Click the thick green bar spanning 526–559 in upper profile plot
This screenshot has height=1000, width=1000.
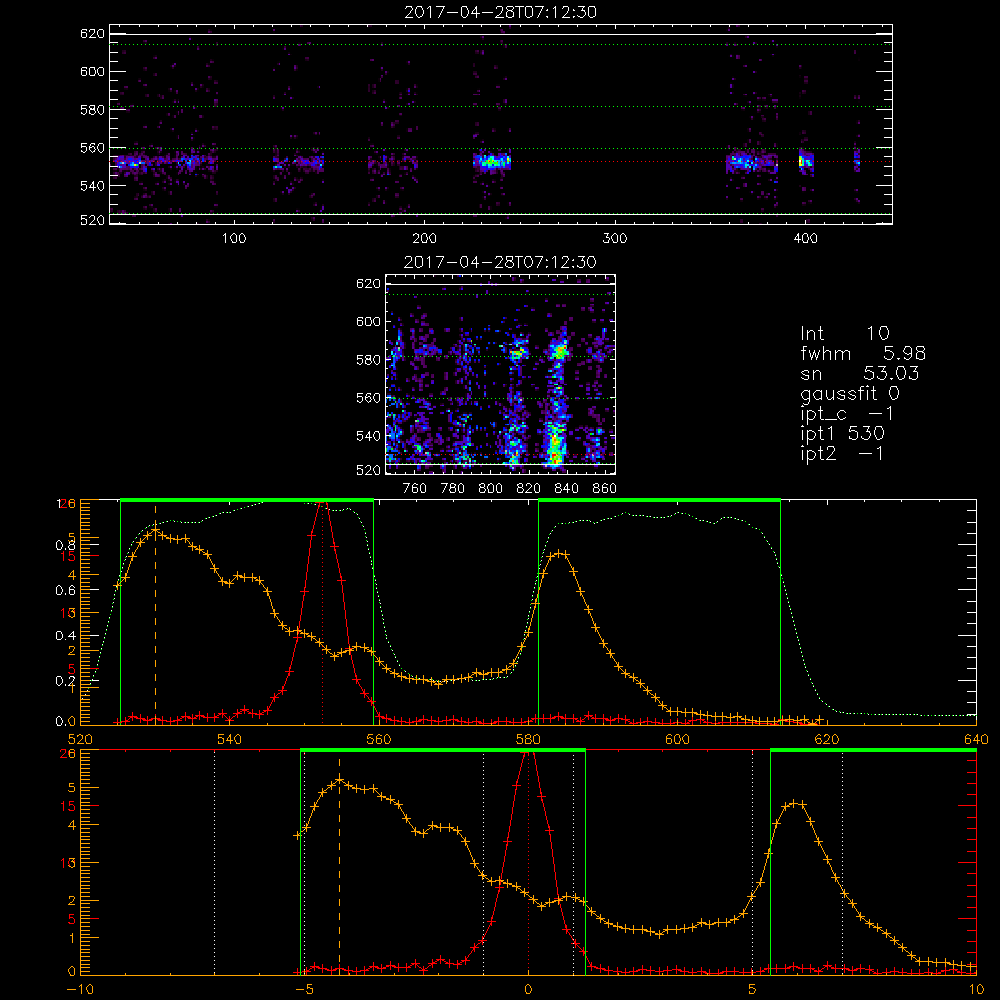(x=247, y=500)
